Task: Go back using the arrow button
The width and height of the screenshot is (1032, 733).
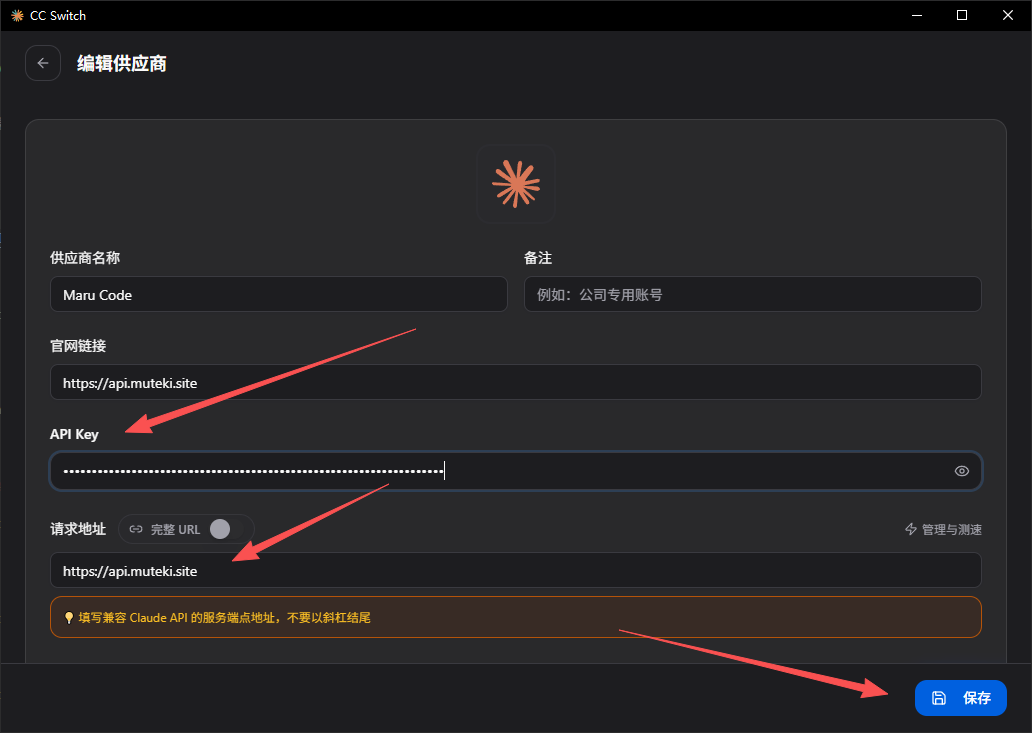Action: coord(43,63)
